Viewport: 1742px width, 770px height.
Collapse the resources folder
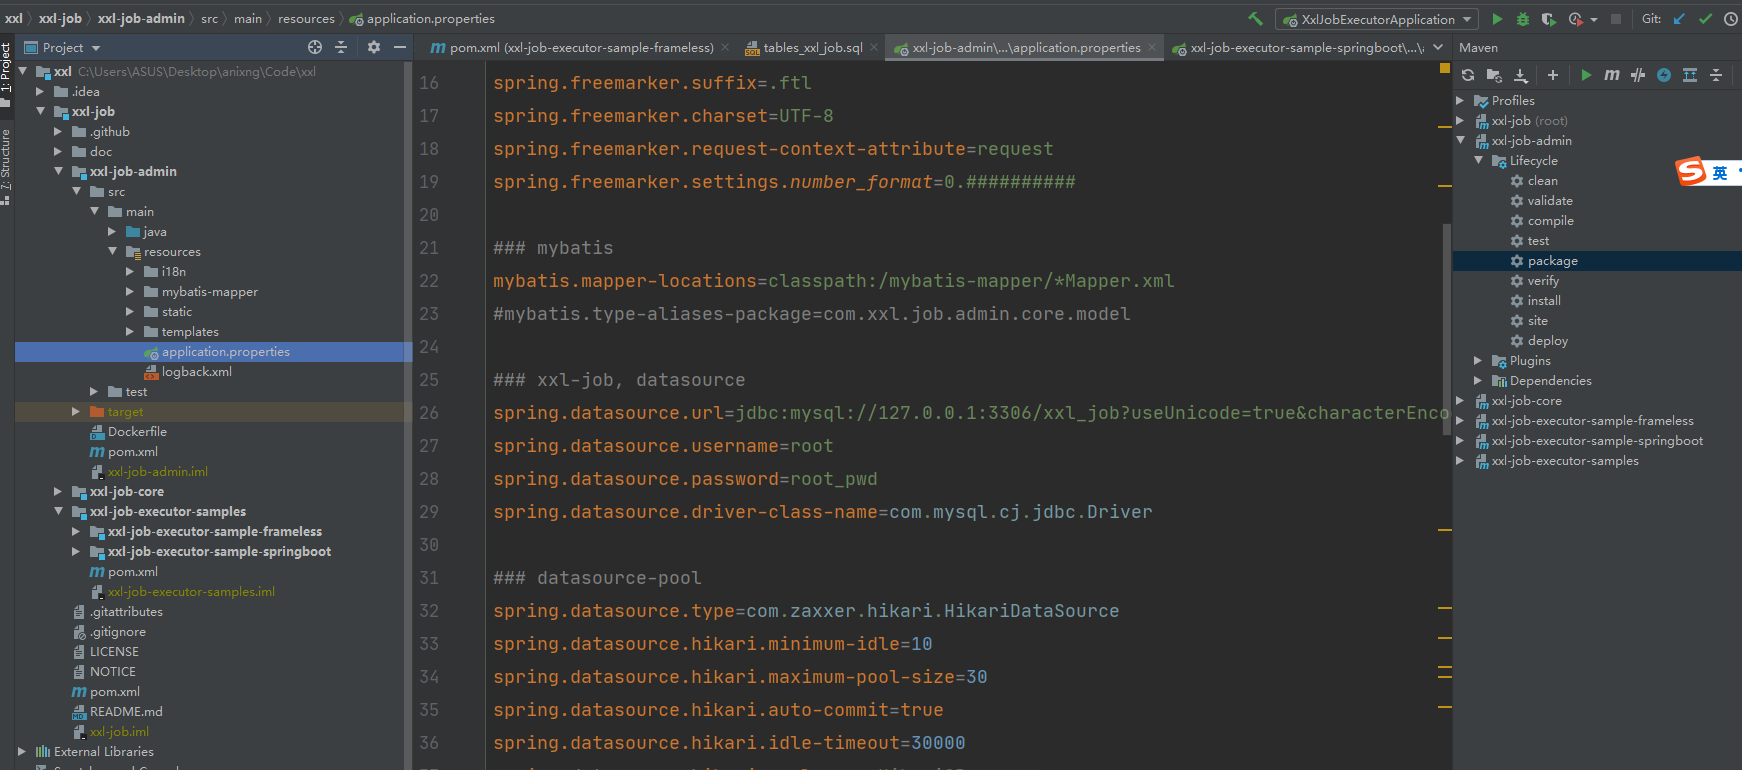coord(112,251)
